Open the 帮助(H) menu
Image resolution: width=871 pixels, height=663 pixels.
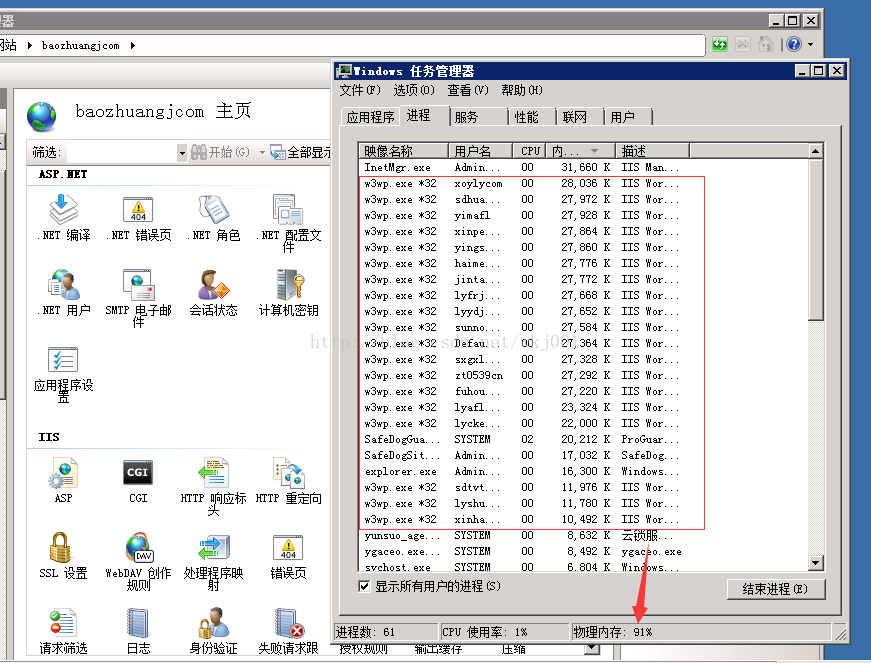tap(522, 90)
